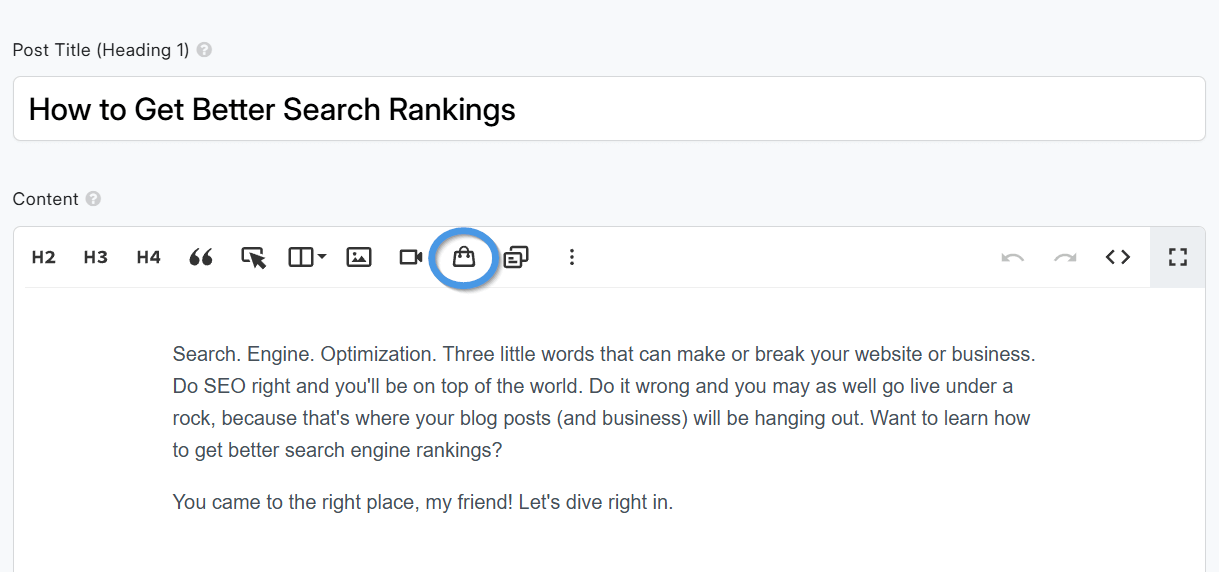
Task: Open help tooltip beside Content label
Action: [93, 199]
